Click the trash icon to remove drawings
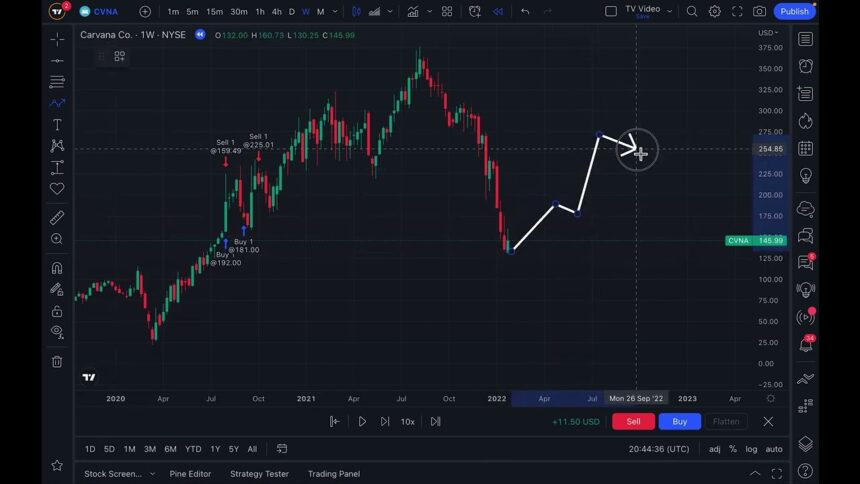 (x=57, y=362)
